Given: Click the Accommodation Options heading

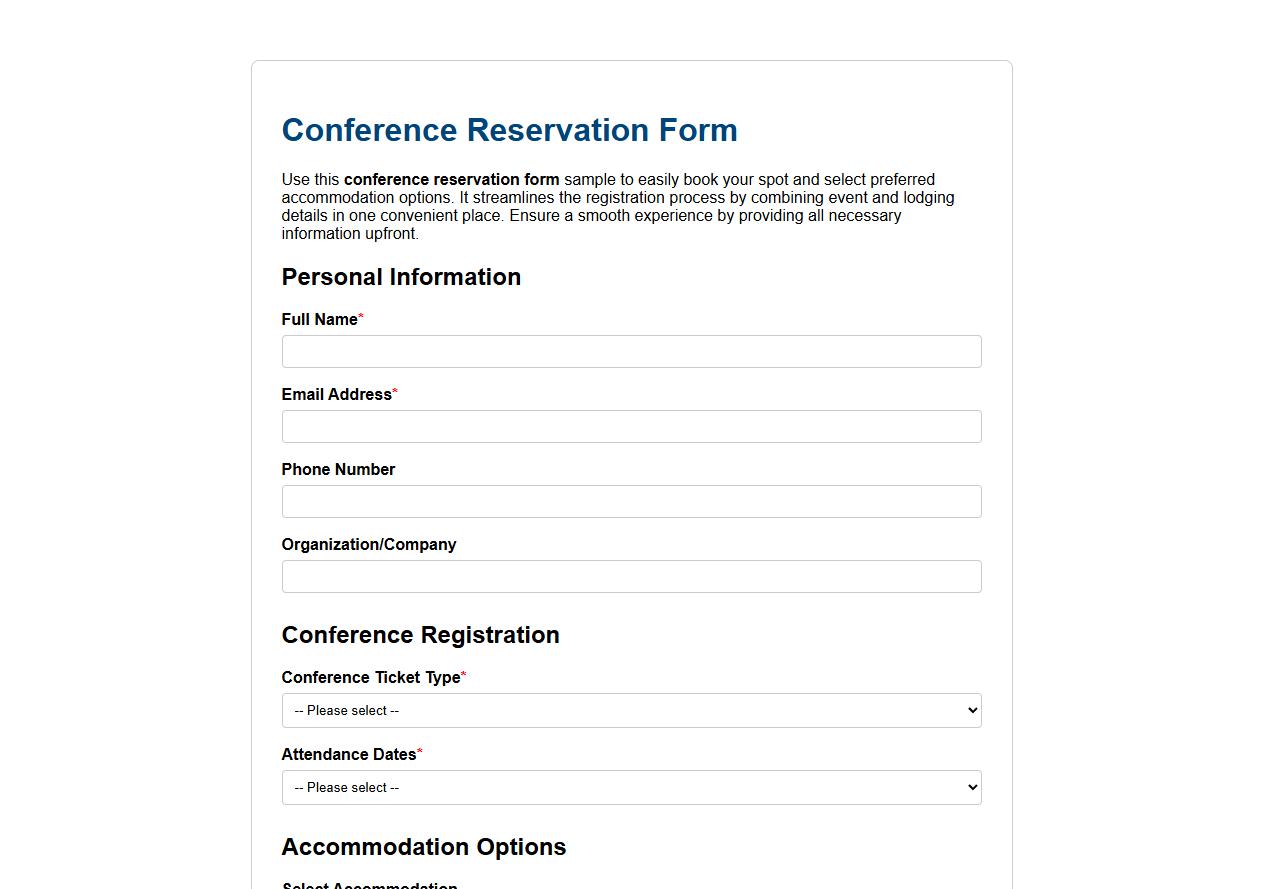Looking at the screenshot, I should (x=423, y=847).
